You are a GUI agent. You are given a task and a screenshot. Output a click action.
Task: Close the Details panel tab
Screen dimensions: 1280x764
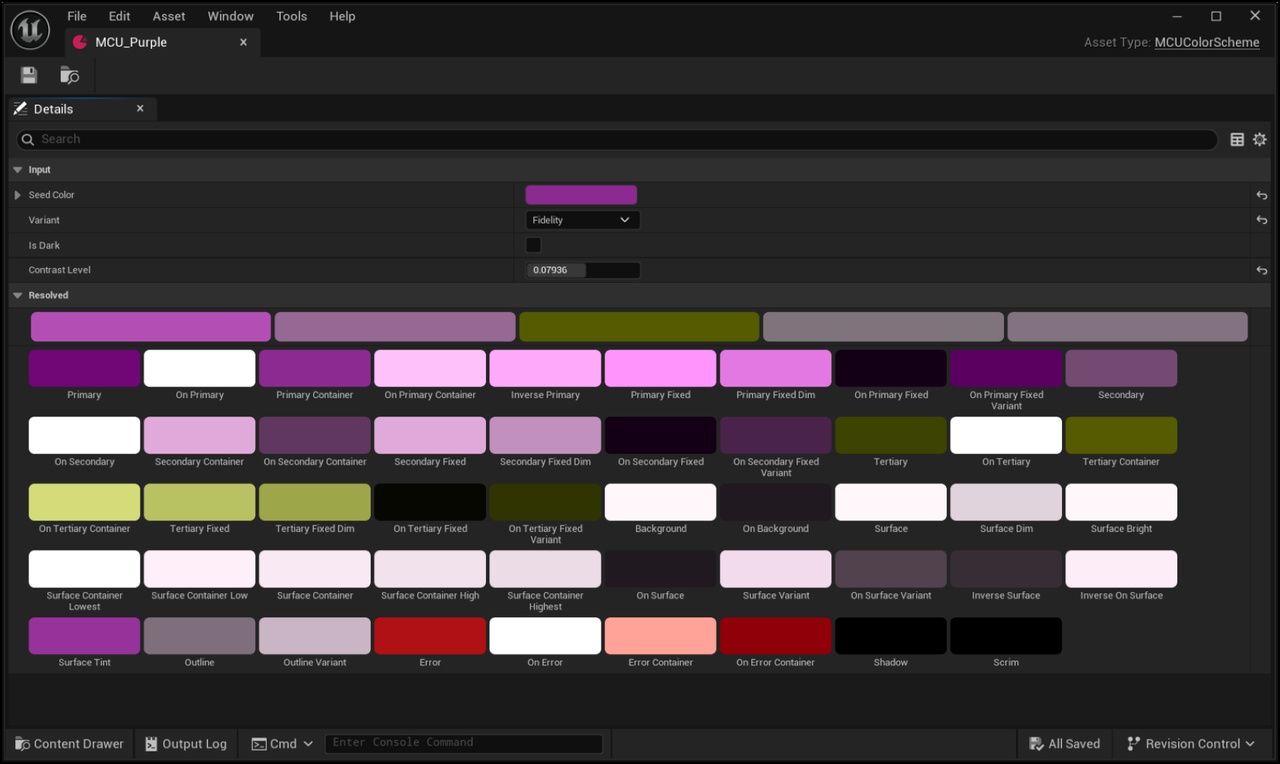(x=140, y=108)
